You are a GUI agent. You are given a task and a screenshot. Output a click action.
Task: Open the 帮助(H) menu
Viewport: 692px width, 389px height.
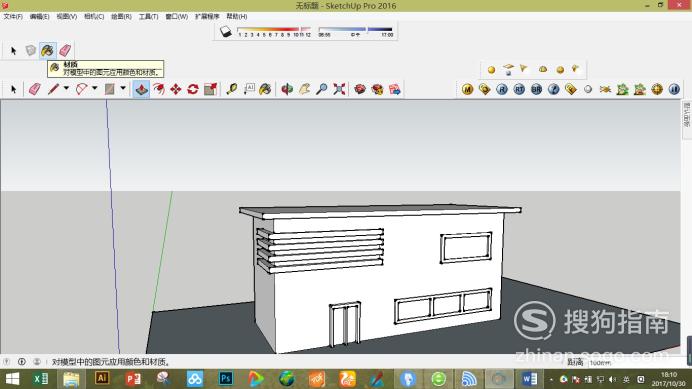click(x=237, y=16)
